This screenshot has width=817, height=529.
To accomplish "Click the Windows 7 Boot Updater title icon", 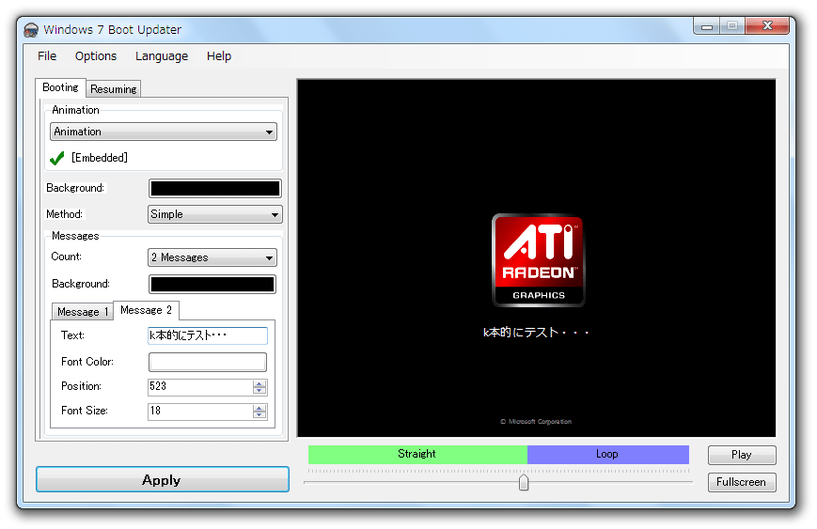I will (x=31, y=30).
